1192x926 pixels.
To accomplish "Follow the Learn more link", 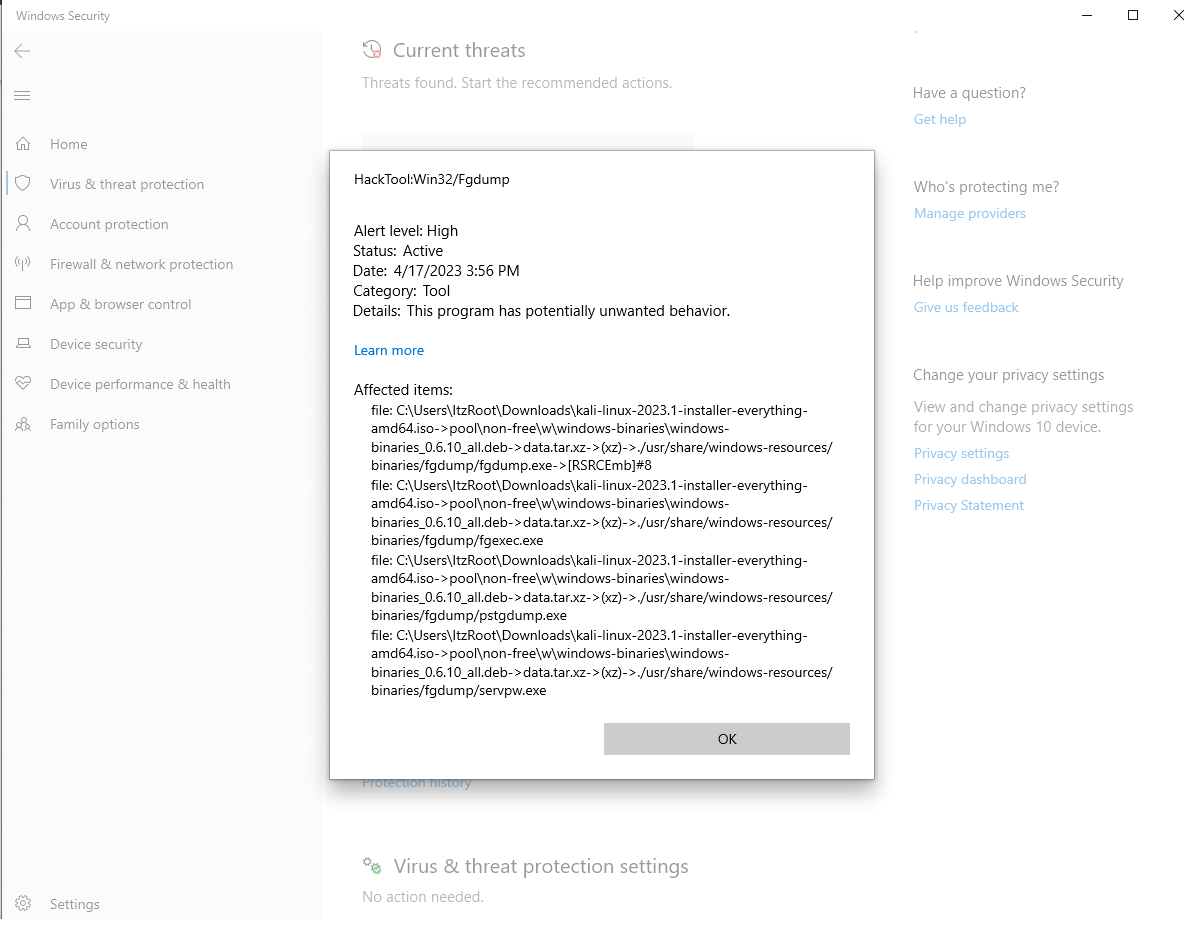I will pos(388,350).
